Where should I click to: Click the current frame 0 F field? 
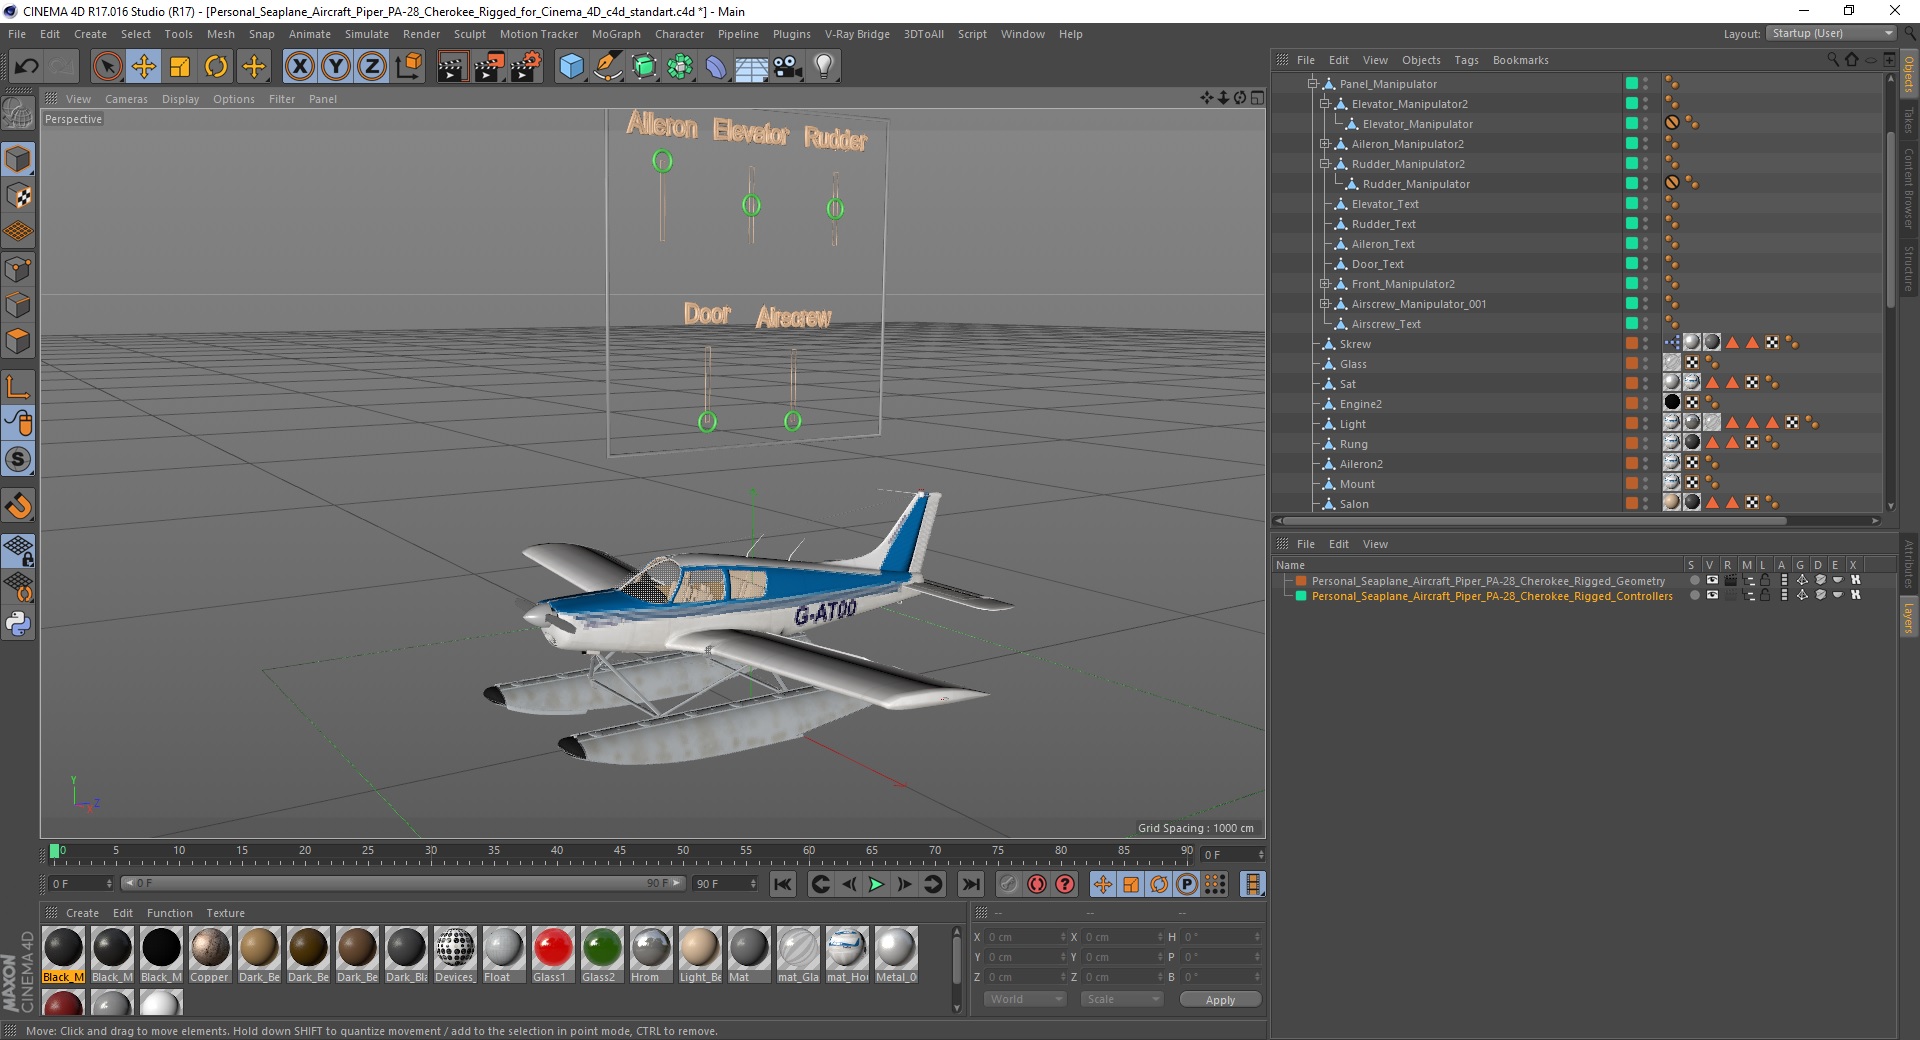81,884
